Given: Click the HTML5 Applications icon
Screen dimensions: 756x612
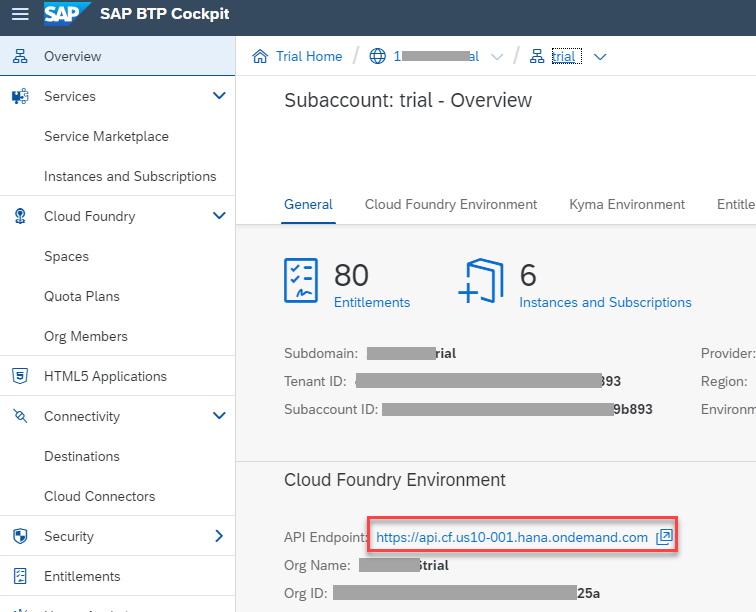Looking at the screenshot, I should pos(20,376).
